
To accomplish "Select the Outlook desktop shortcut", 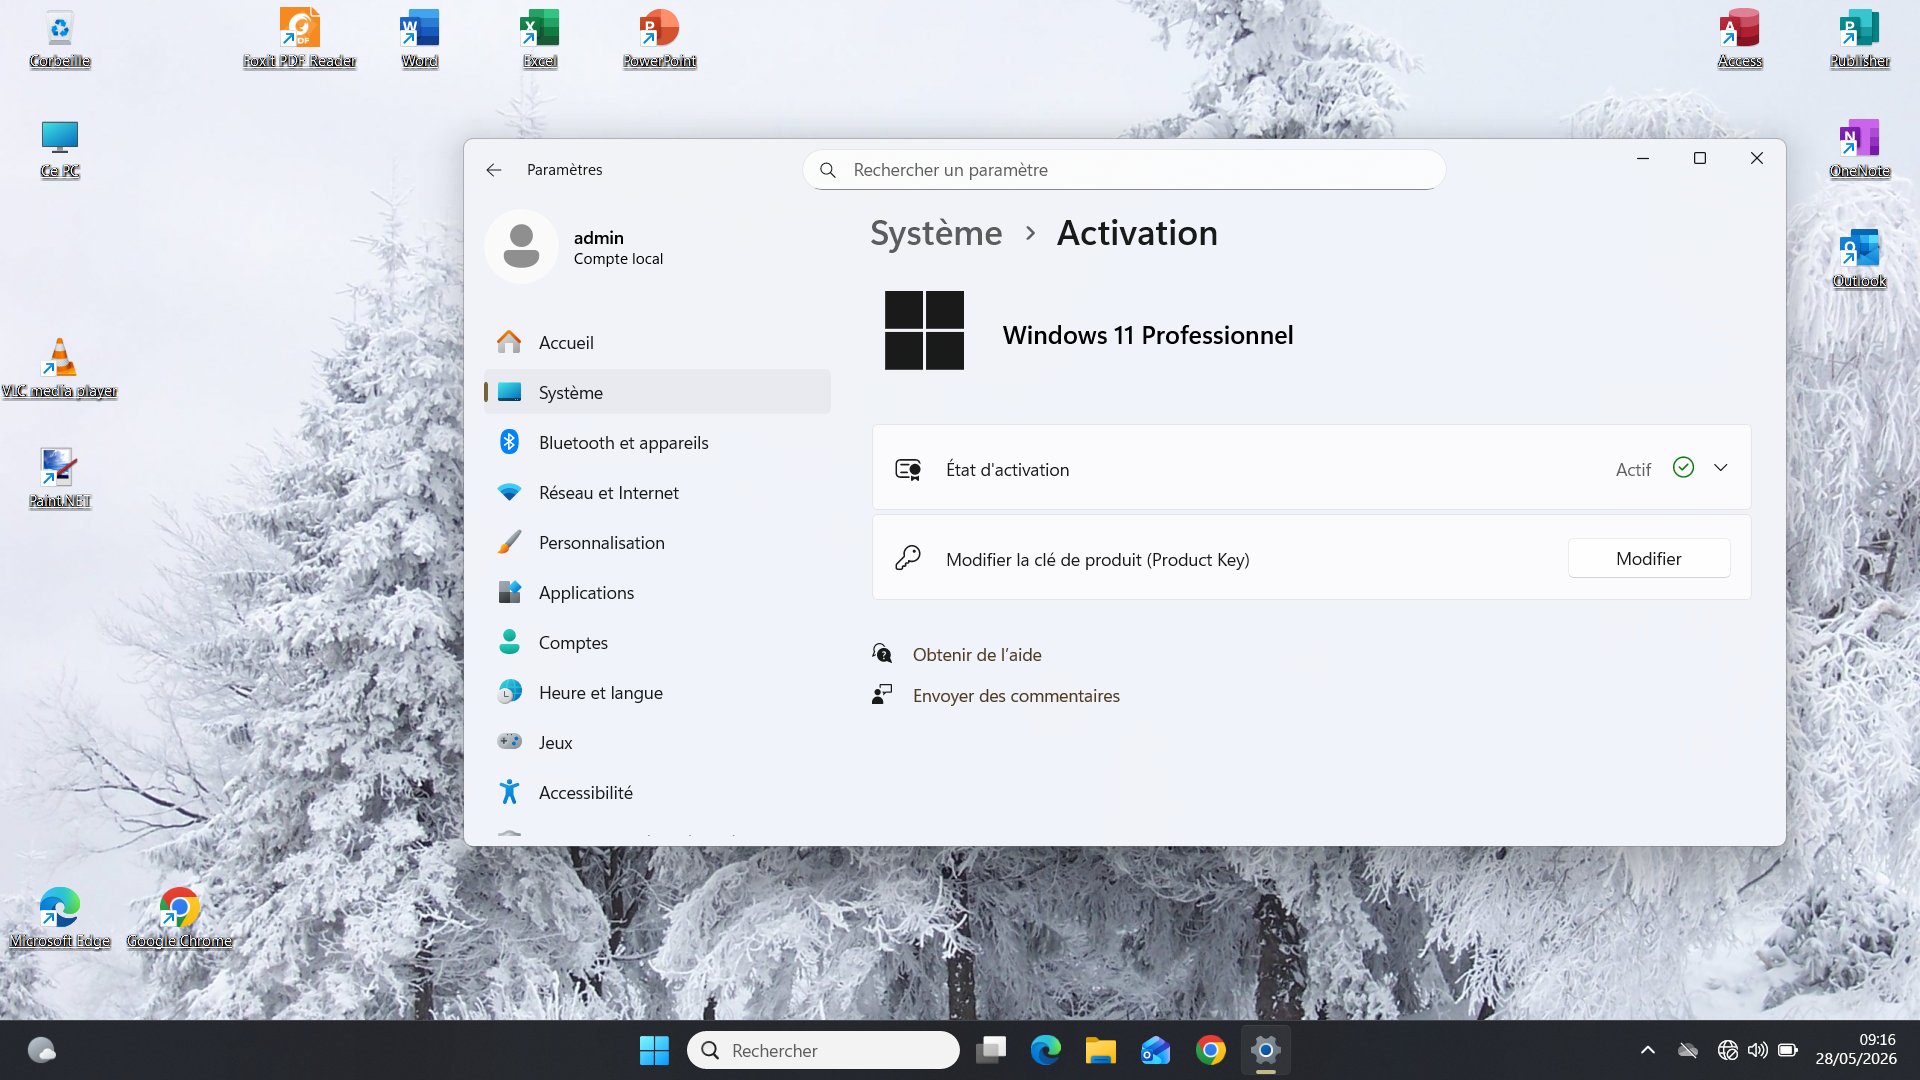I will [x=1859, y=260].
